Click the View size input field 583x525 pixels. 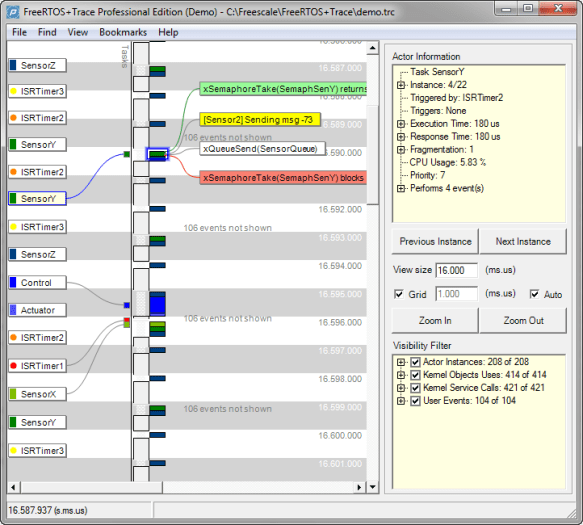[x=457, y=270]
